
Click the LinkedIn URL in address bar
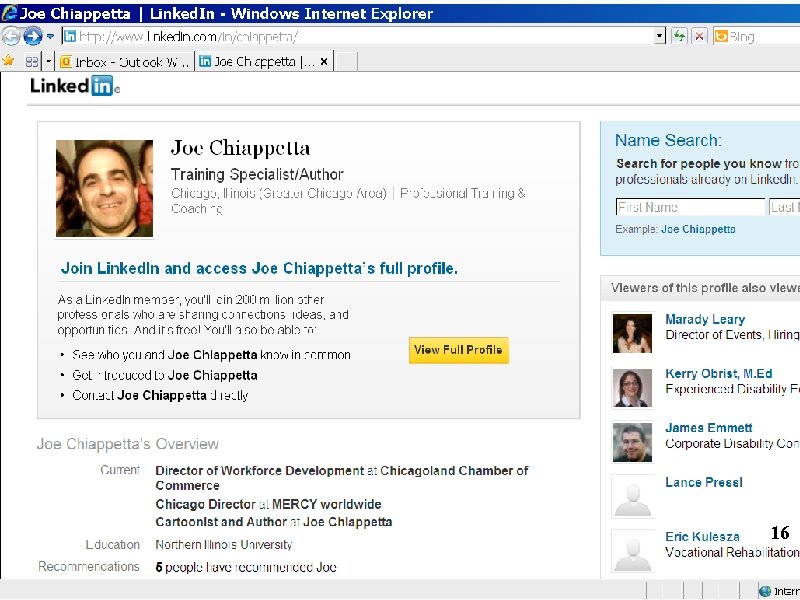tap(188, 37)
